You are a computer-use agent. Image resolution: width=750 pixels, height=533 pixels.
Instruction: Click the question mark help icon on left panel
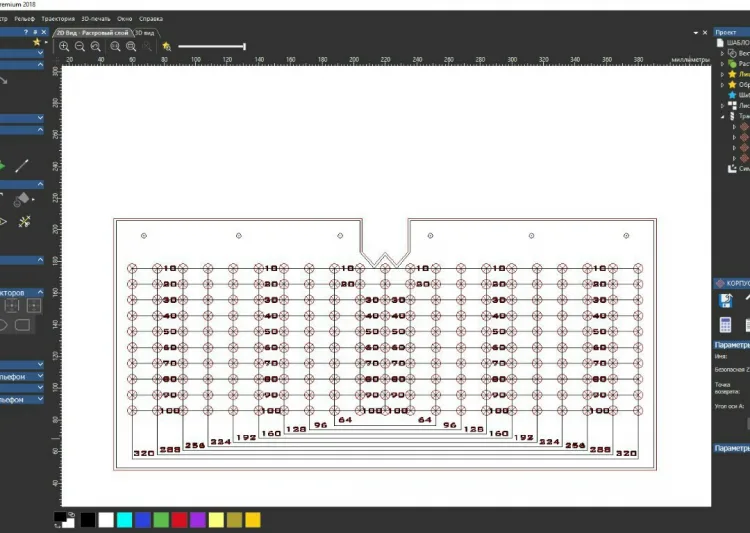point(26,32)
